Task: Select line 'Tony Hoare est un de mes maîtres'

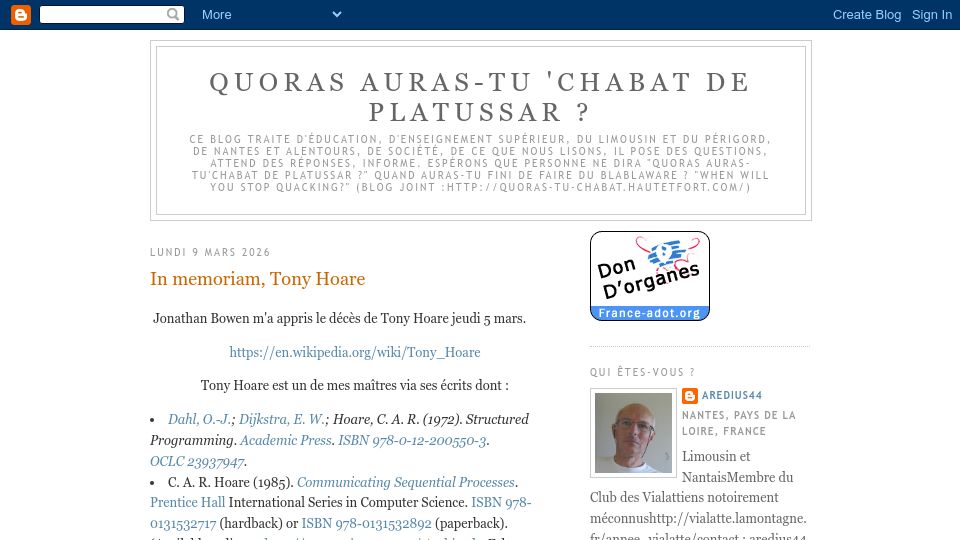Action: click(354, 386)
